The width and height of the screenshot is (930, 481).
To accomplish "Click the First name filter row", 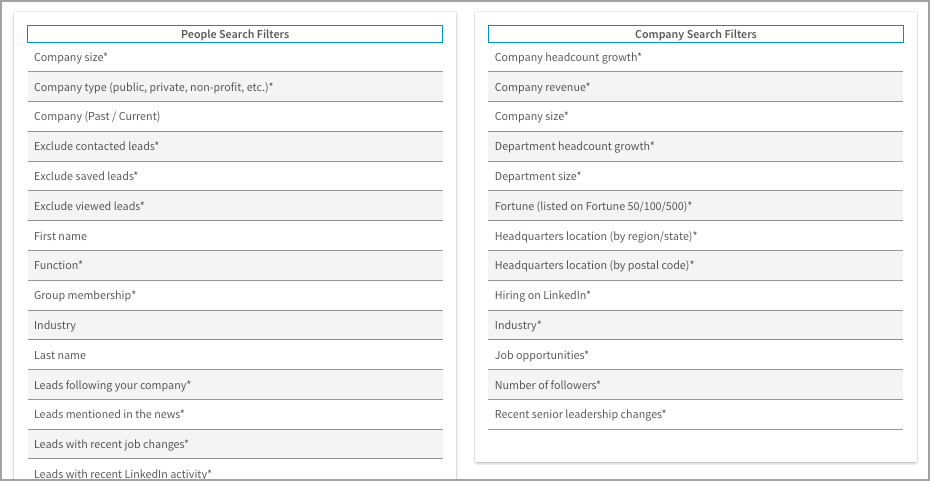I will [61, 236].
